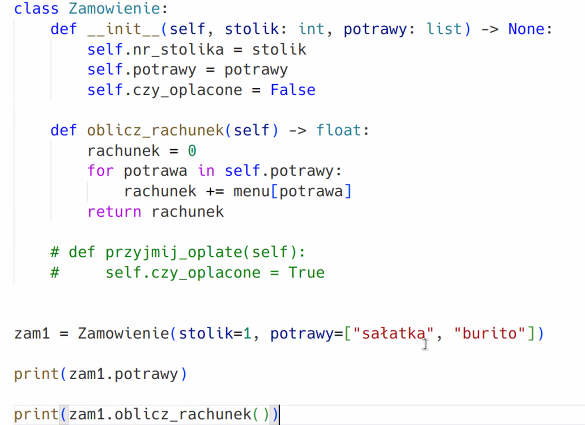The image size is (585, 425).
Task: Click the self.nr_stolika assignment line
Action: coord(197,50)
